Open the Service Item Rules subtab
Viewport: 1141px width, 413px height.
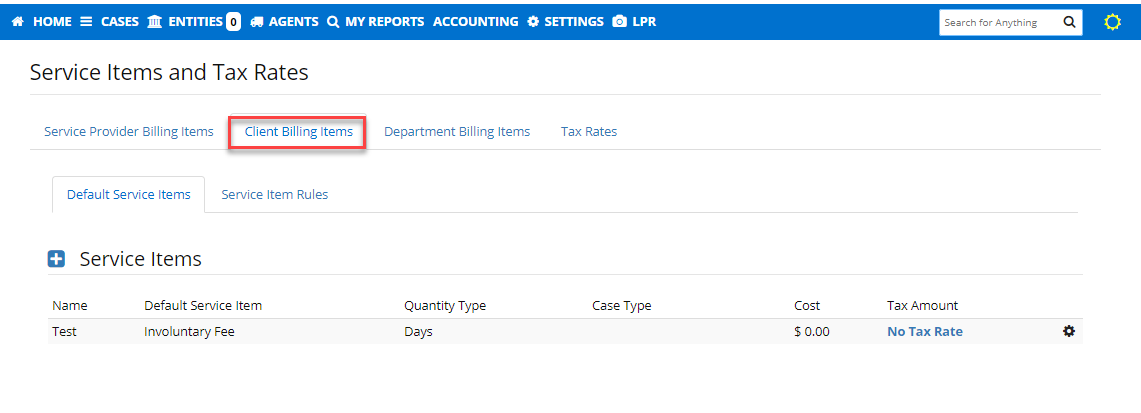[x=274, y=194]
